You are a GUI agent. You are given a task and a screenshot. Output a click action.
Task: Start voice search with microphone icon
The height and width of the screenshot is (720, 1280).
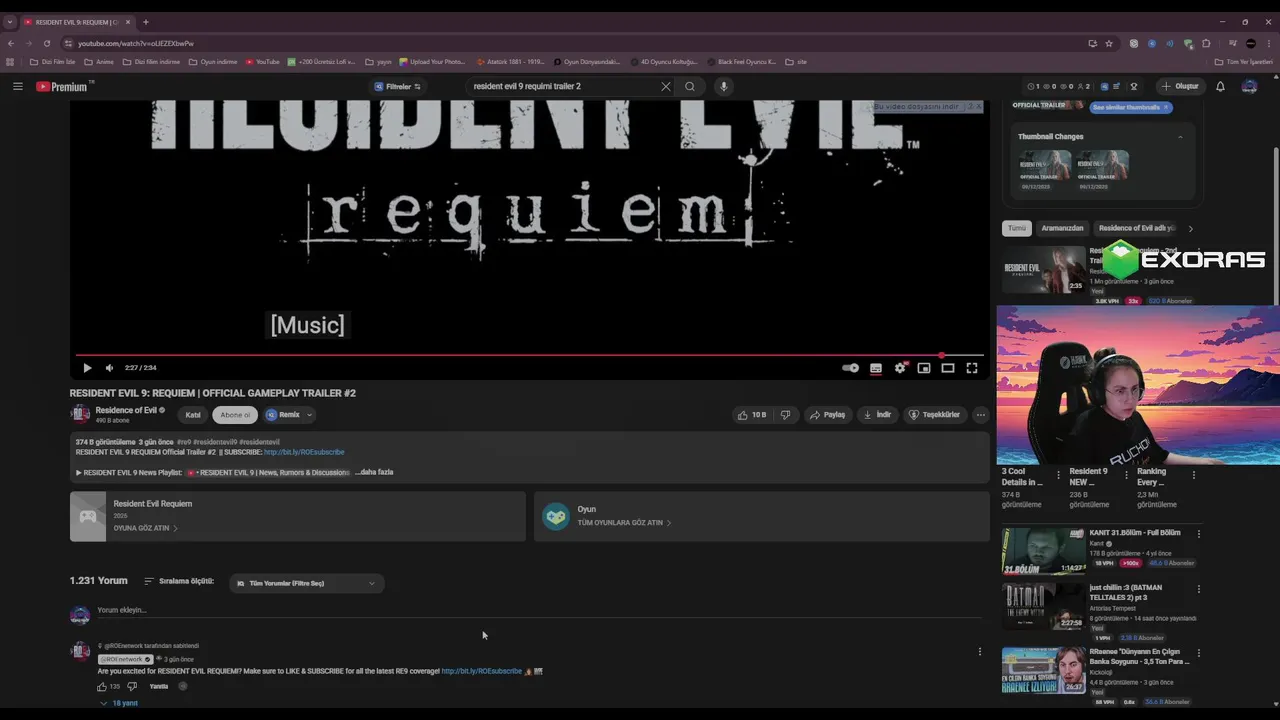coord(724,87)
